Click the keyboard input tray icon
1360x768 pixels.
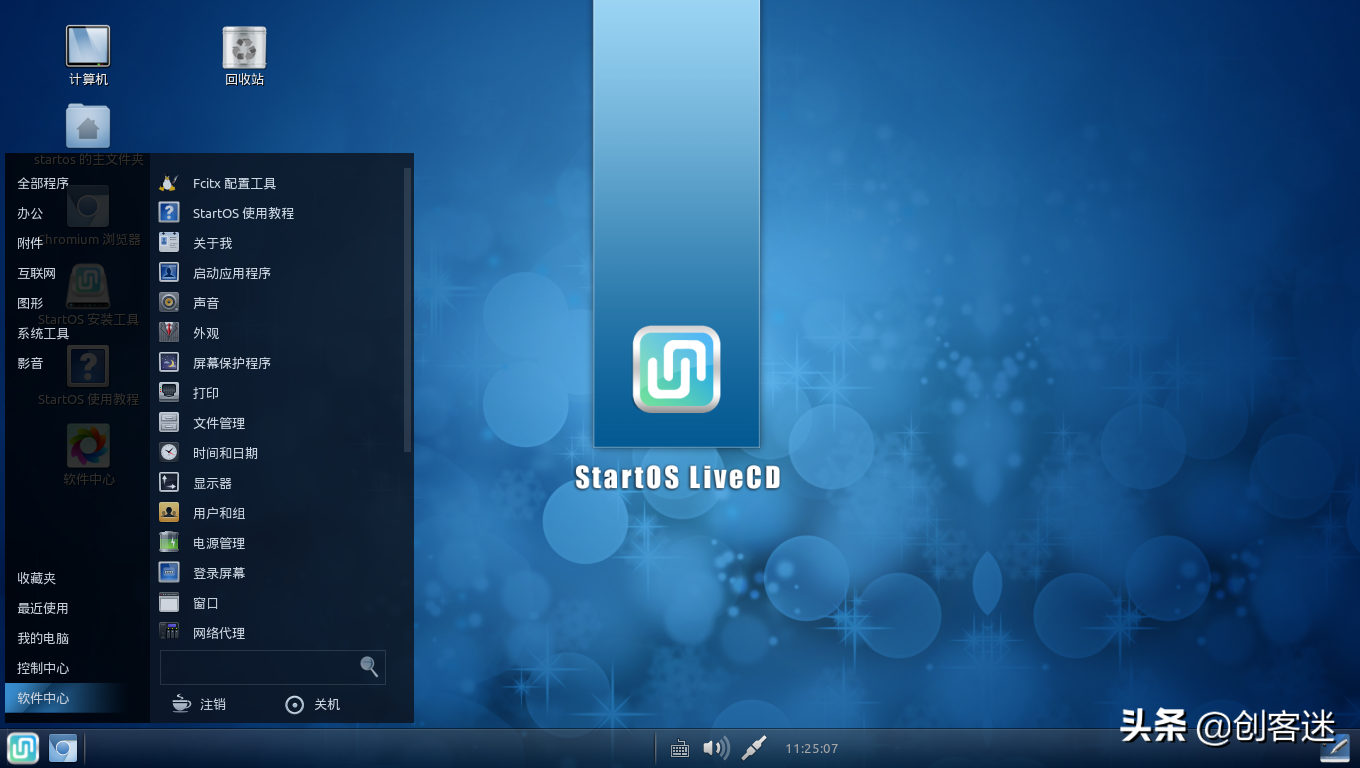[679, 748]
